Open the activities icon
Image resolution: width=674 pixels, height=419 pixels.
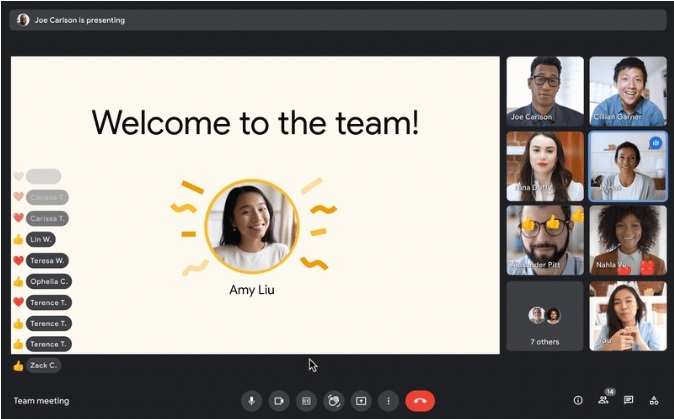[654, 401]
